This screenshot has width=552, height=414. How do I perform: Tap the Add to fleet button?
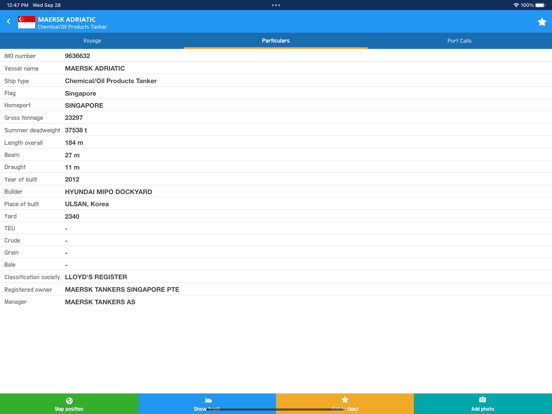point(345,404)
